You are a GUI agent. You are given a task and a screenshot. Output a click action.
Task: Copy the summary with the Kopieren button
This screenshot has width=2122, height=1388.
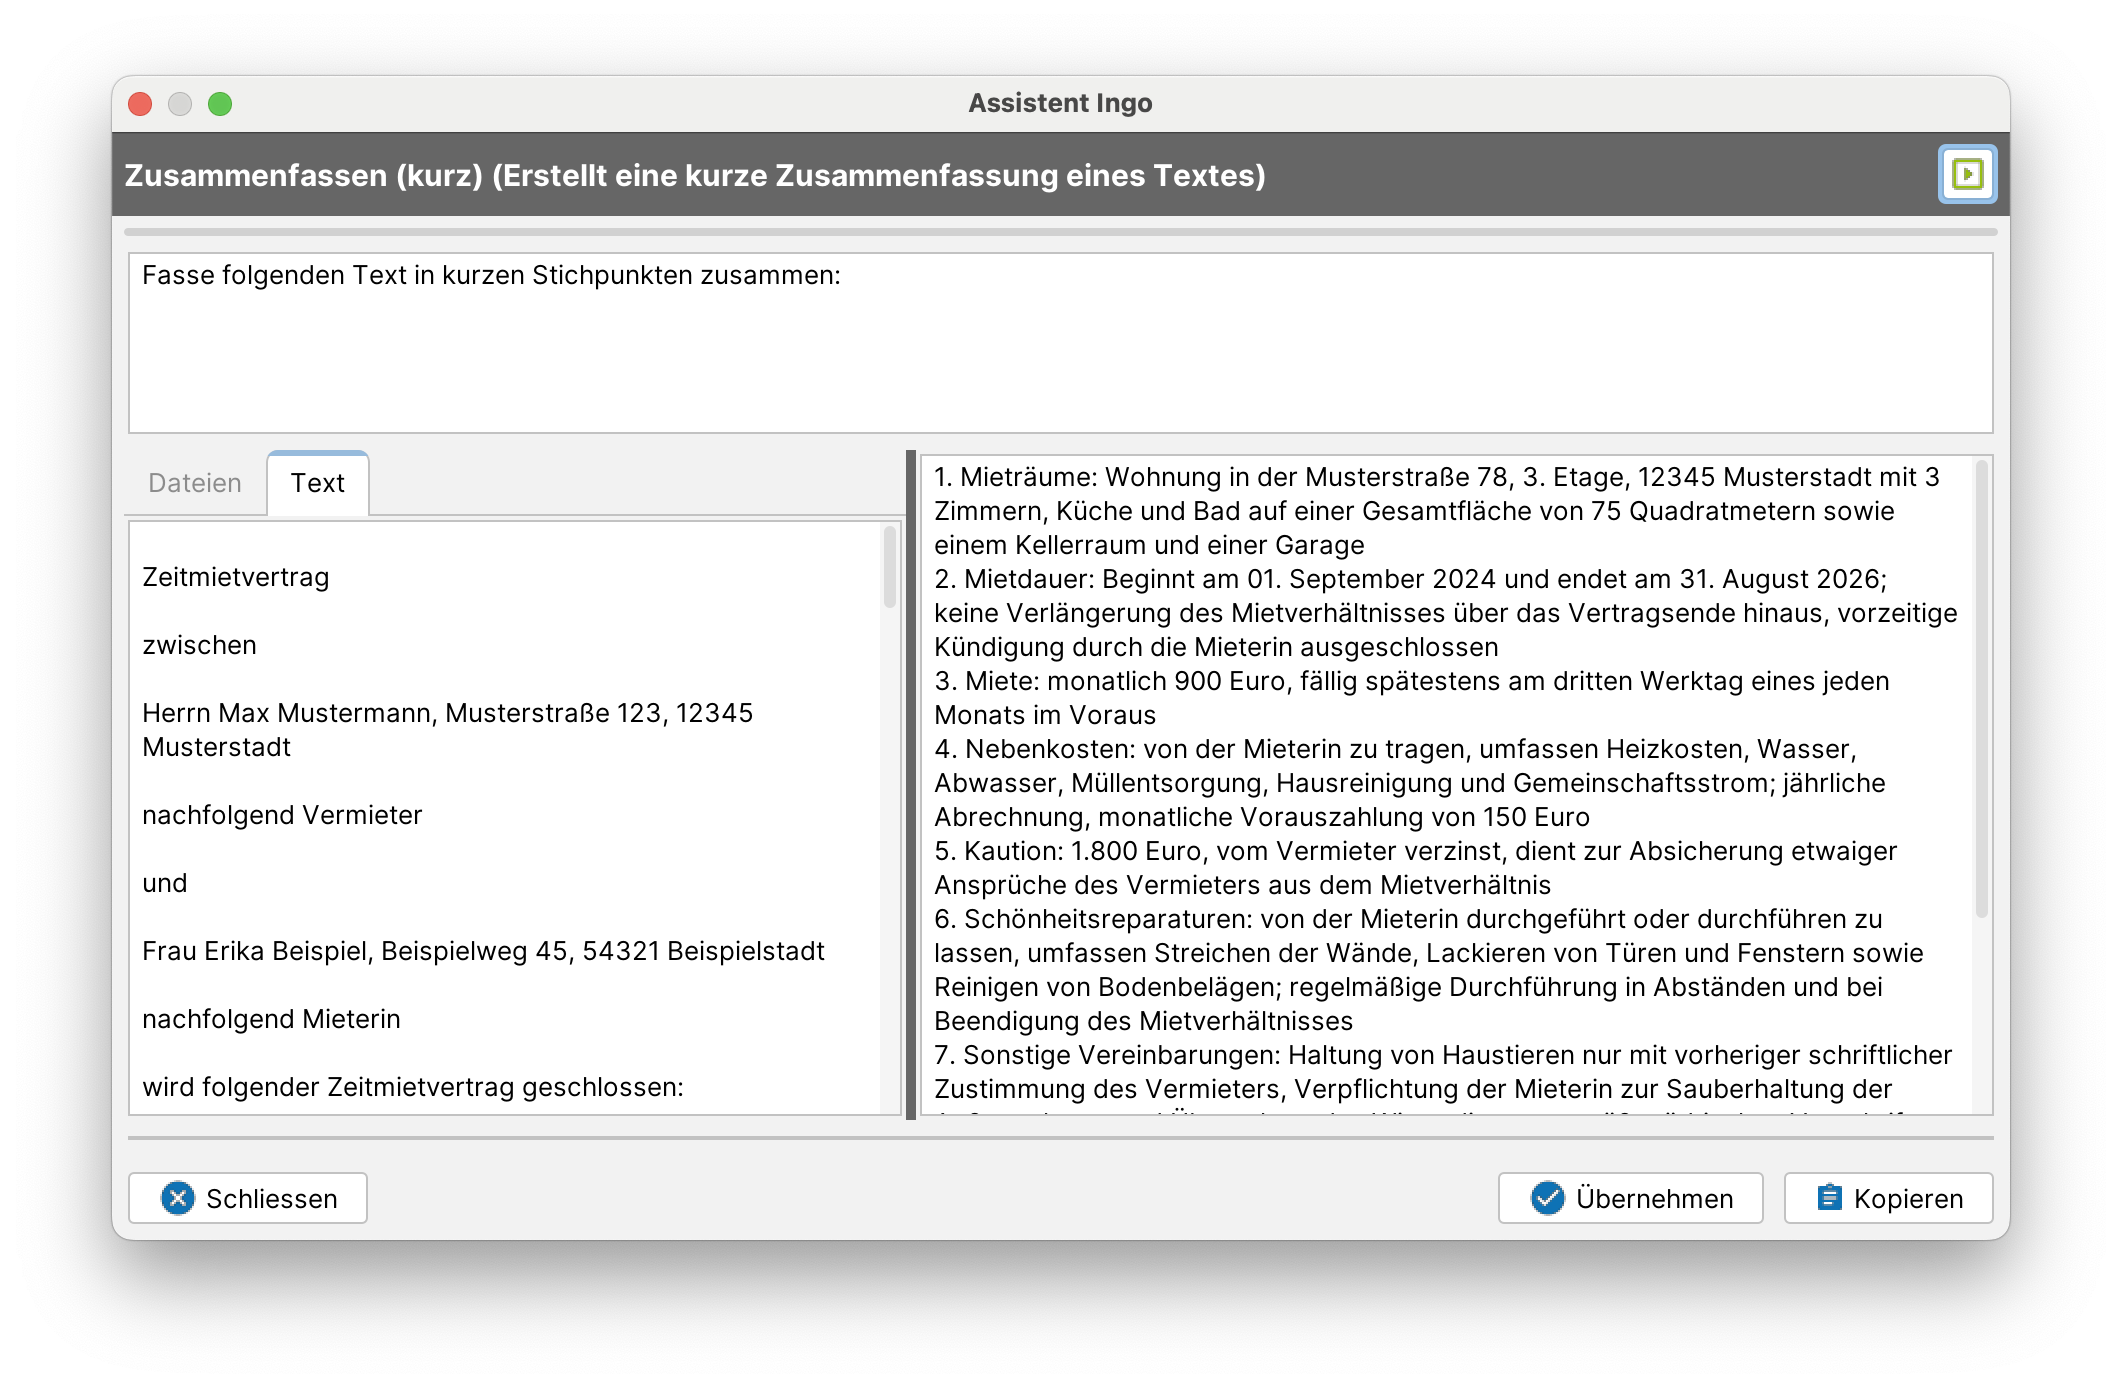1888,1198
